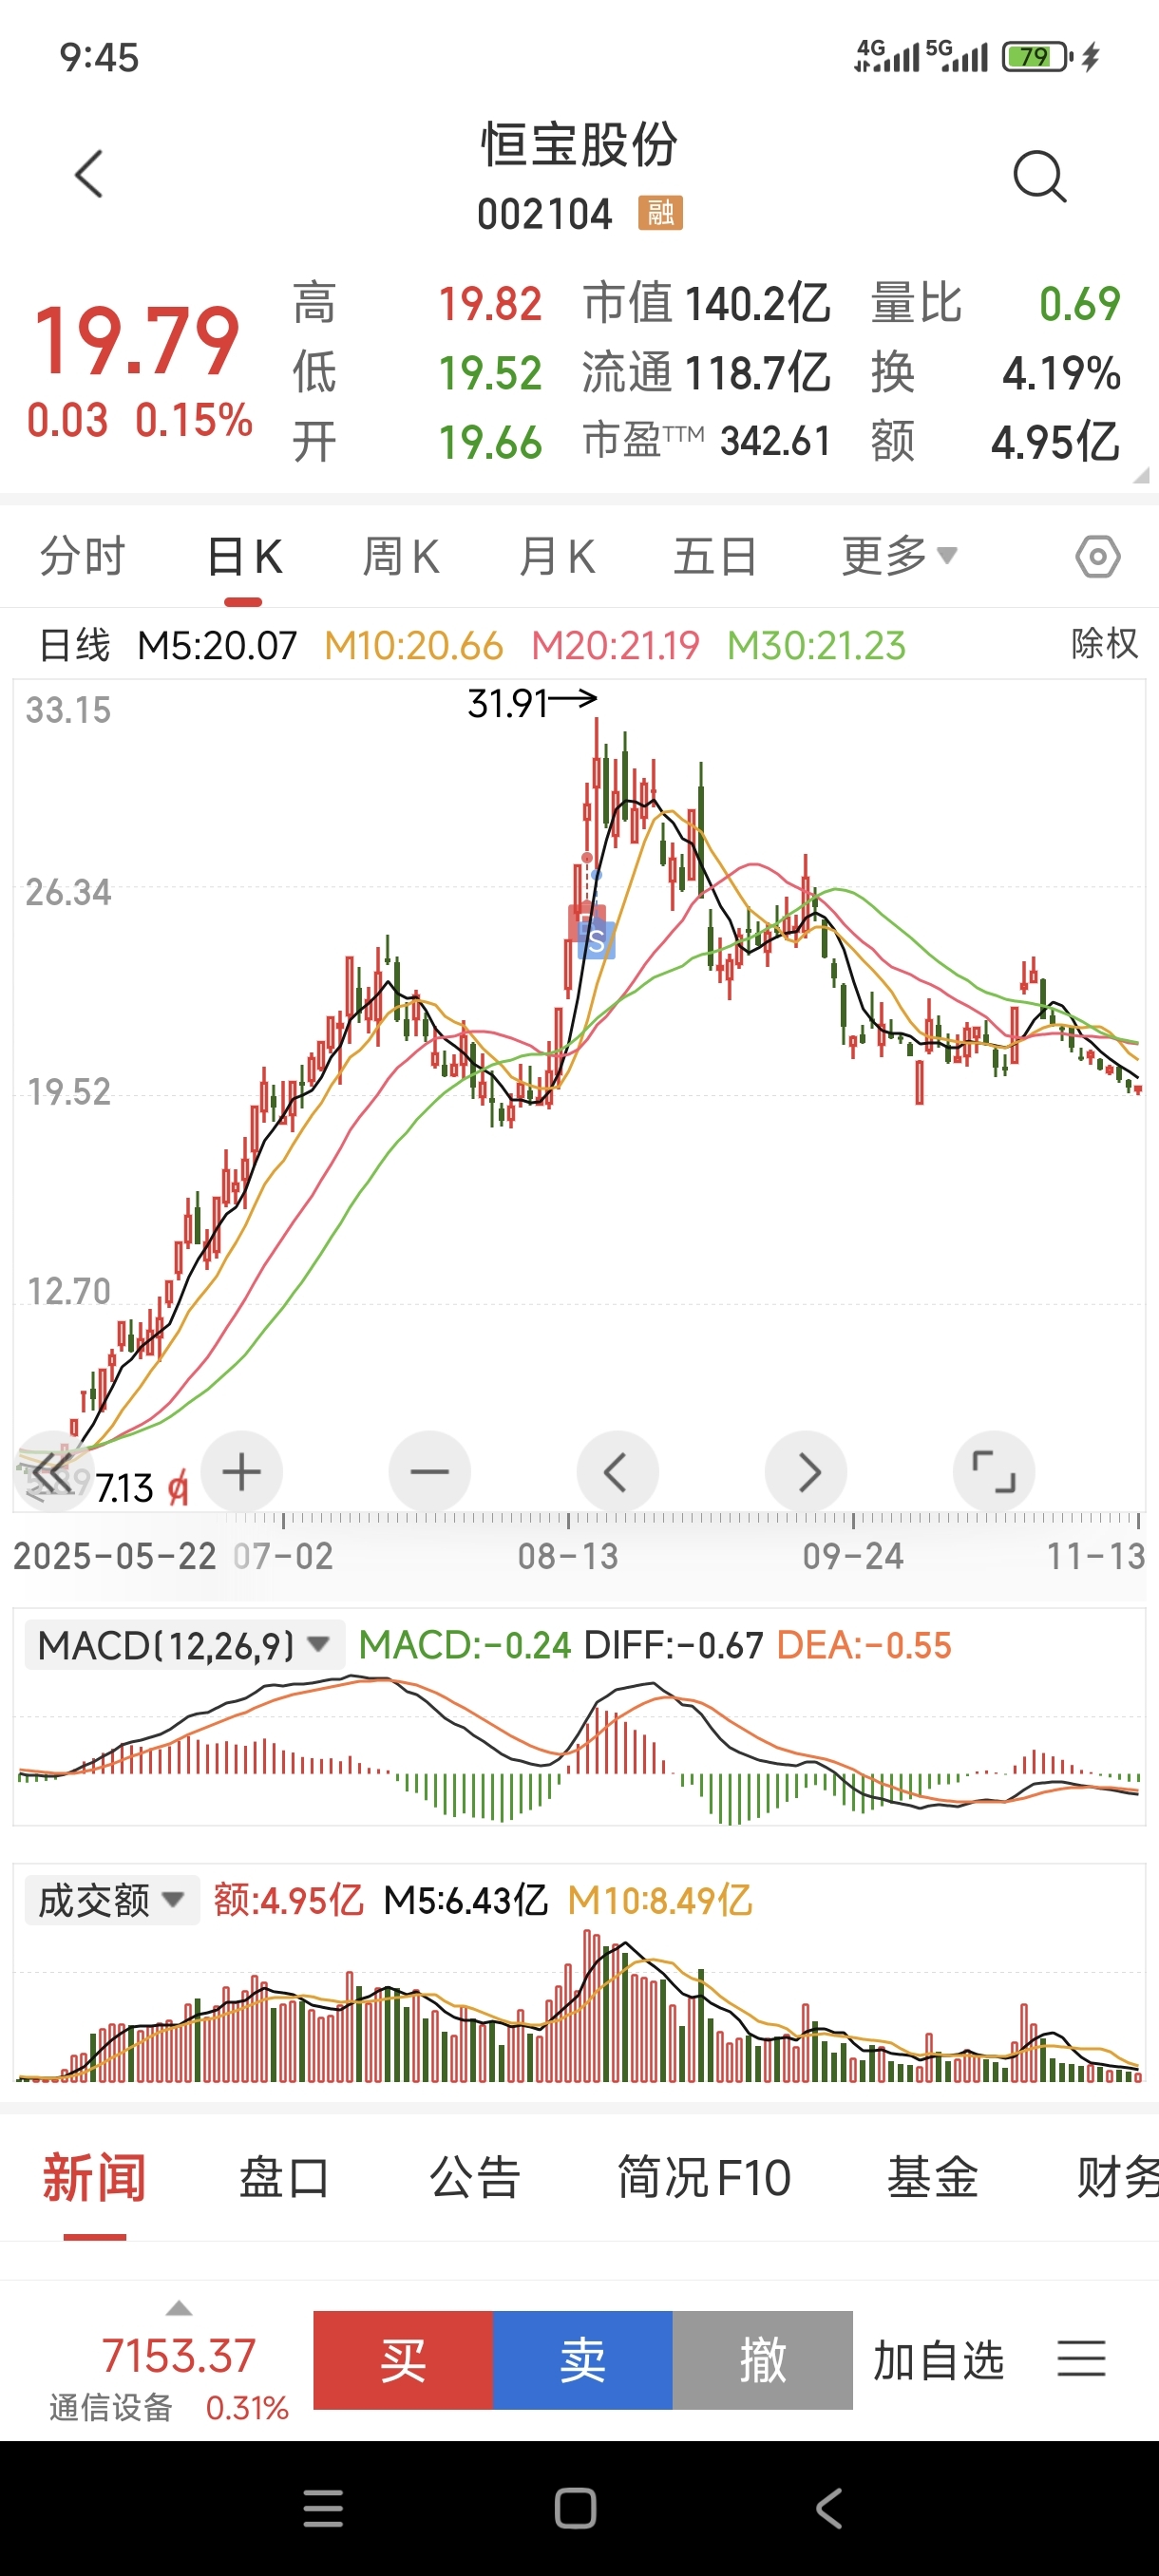Viewport: 1159px width, 2576px height.
Task: Tap 加自选 to add to watchlist
Action: [x=938, y=2360]
